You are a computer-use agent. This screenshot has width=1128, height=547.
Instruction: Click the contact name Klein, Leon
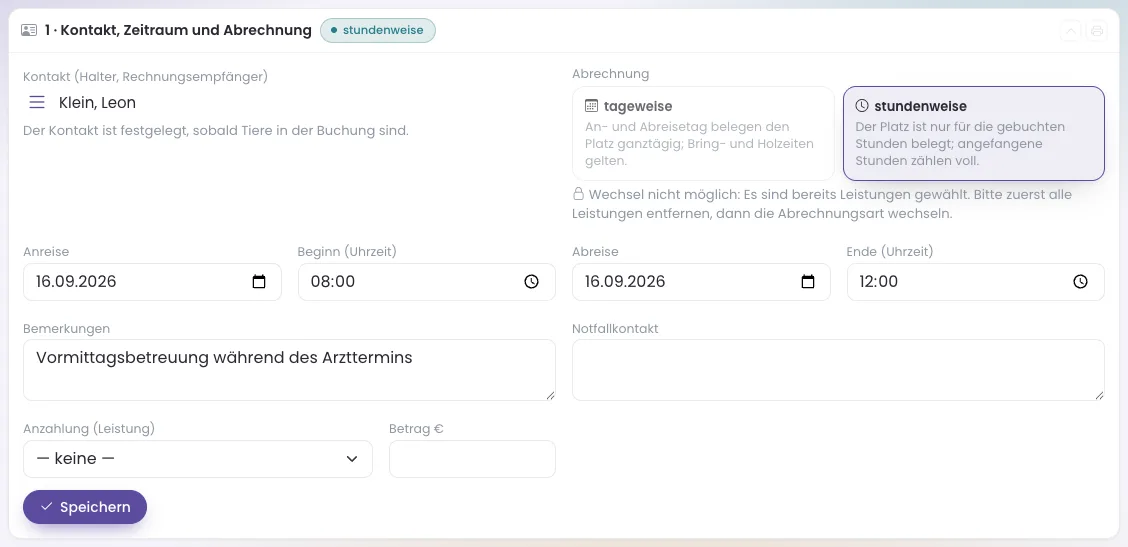[97, 102]
